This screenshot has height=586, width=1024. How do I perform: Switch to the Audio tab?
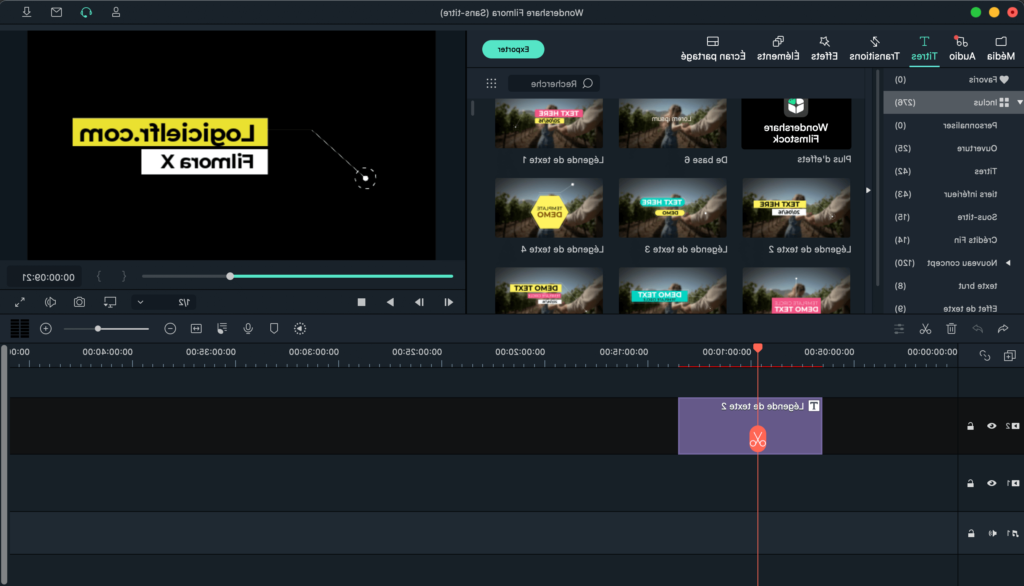962,48
